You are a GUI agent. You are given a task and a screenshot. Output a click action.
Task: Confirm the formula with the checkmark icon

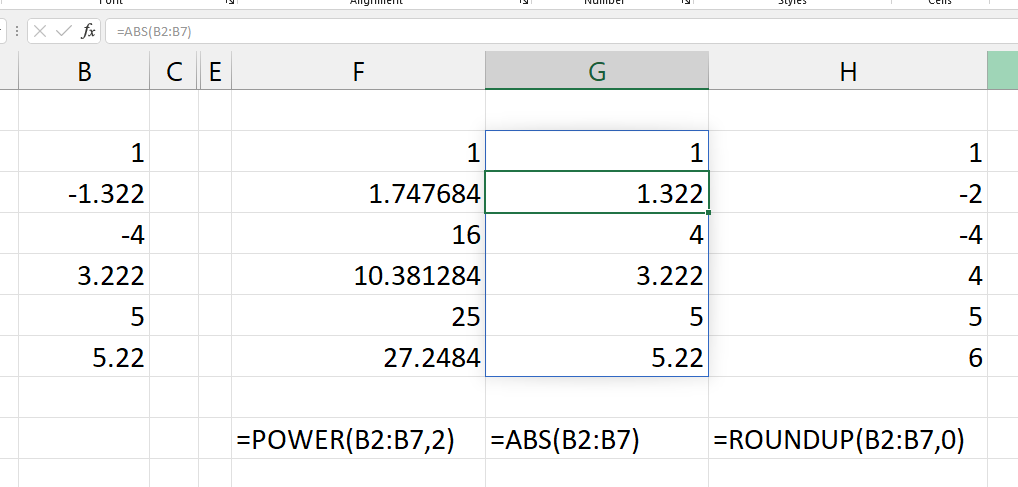pos(64,31)
